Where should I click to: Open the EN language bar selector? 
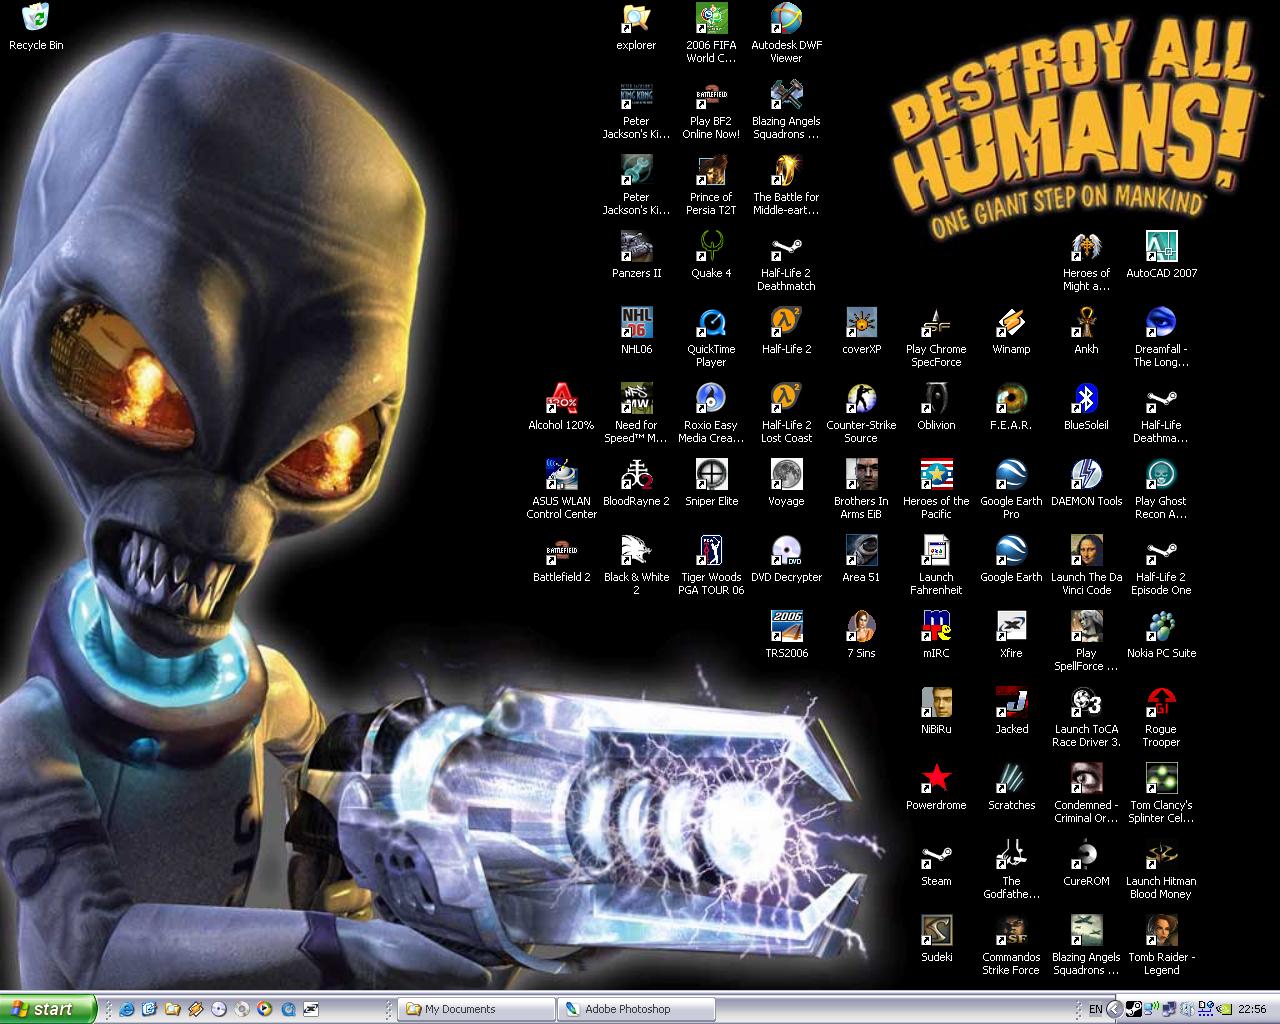(1095, 1009)
